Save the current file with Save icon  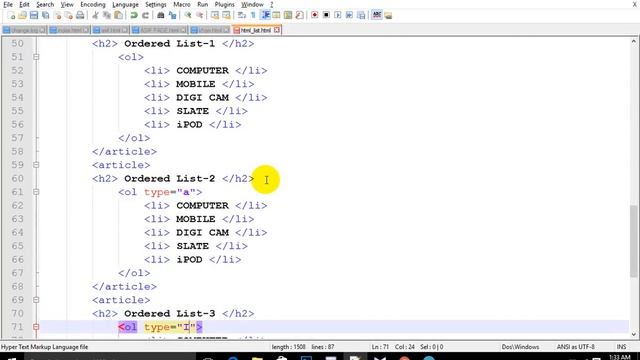click(34, 16)
